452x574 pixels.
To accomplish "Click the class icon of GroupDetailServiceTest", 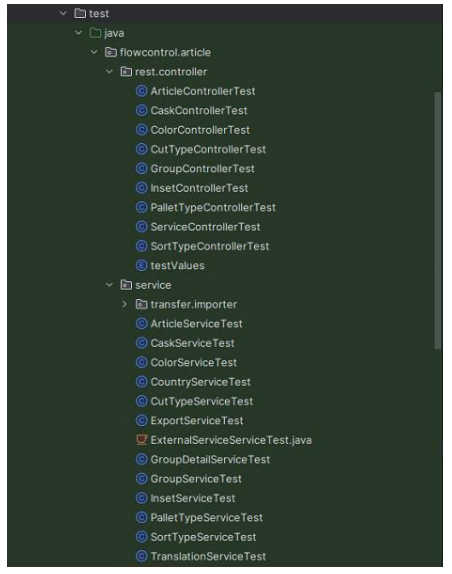I will point(142,459).
